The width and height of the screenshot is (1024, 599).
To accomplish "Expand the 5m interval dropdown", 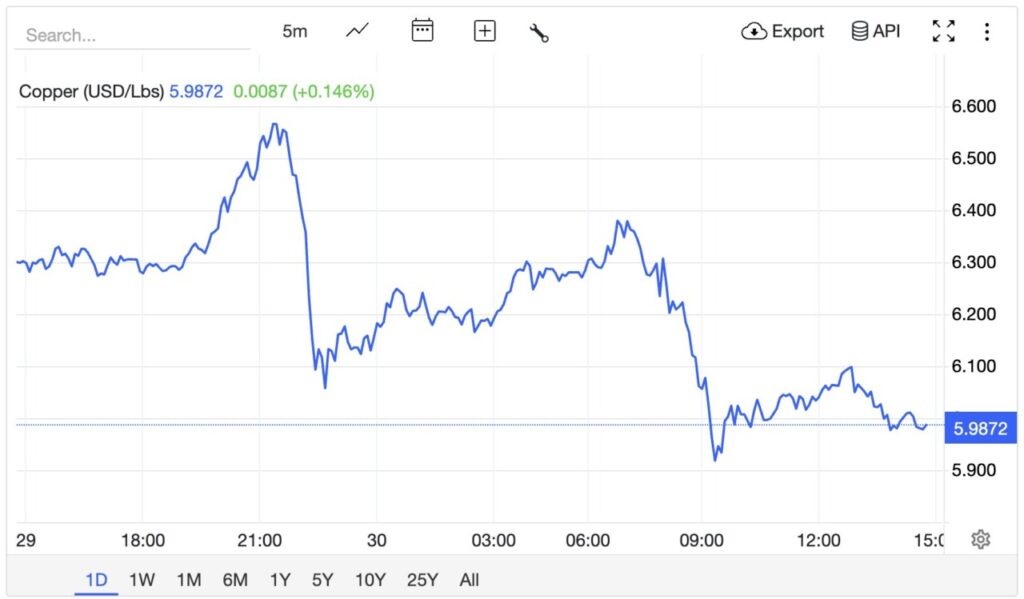I will [295, 31].
